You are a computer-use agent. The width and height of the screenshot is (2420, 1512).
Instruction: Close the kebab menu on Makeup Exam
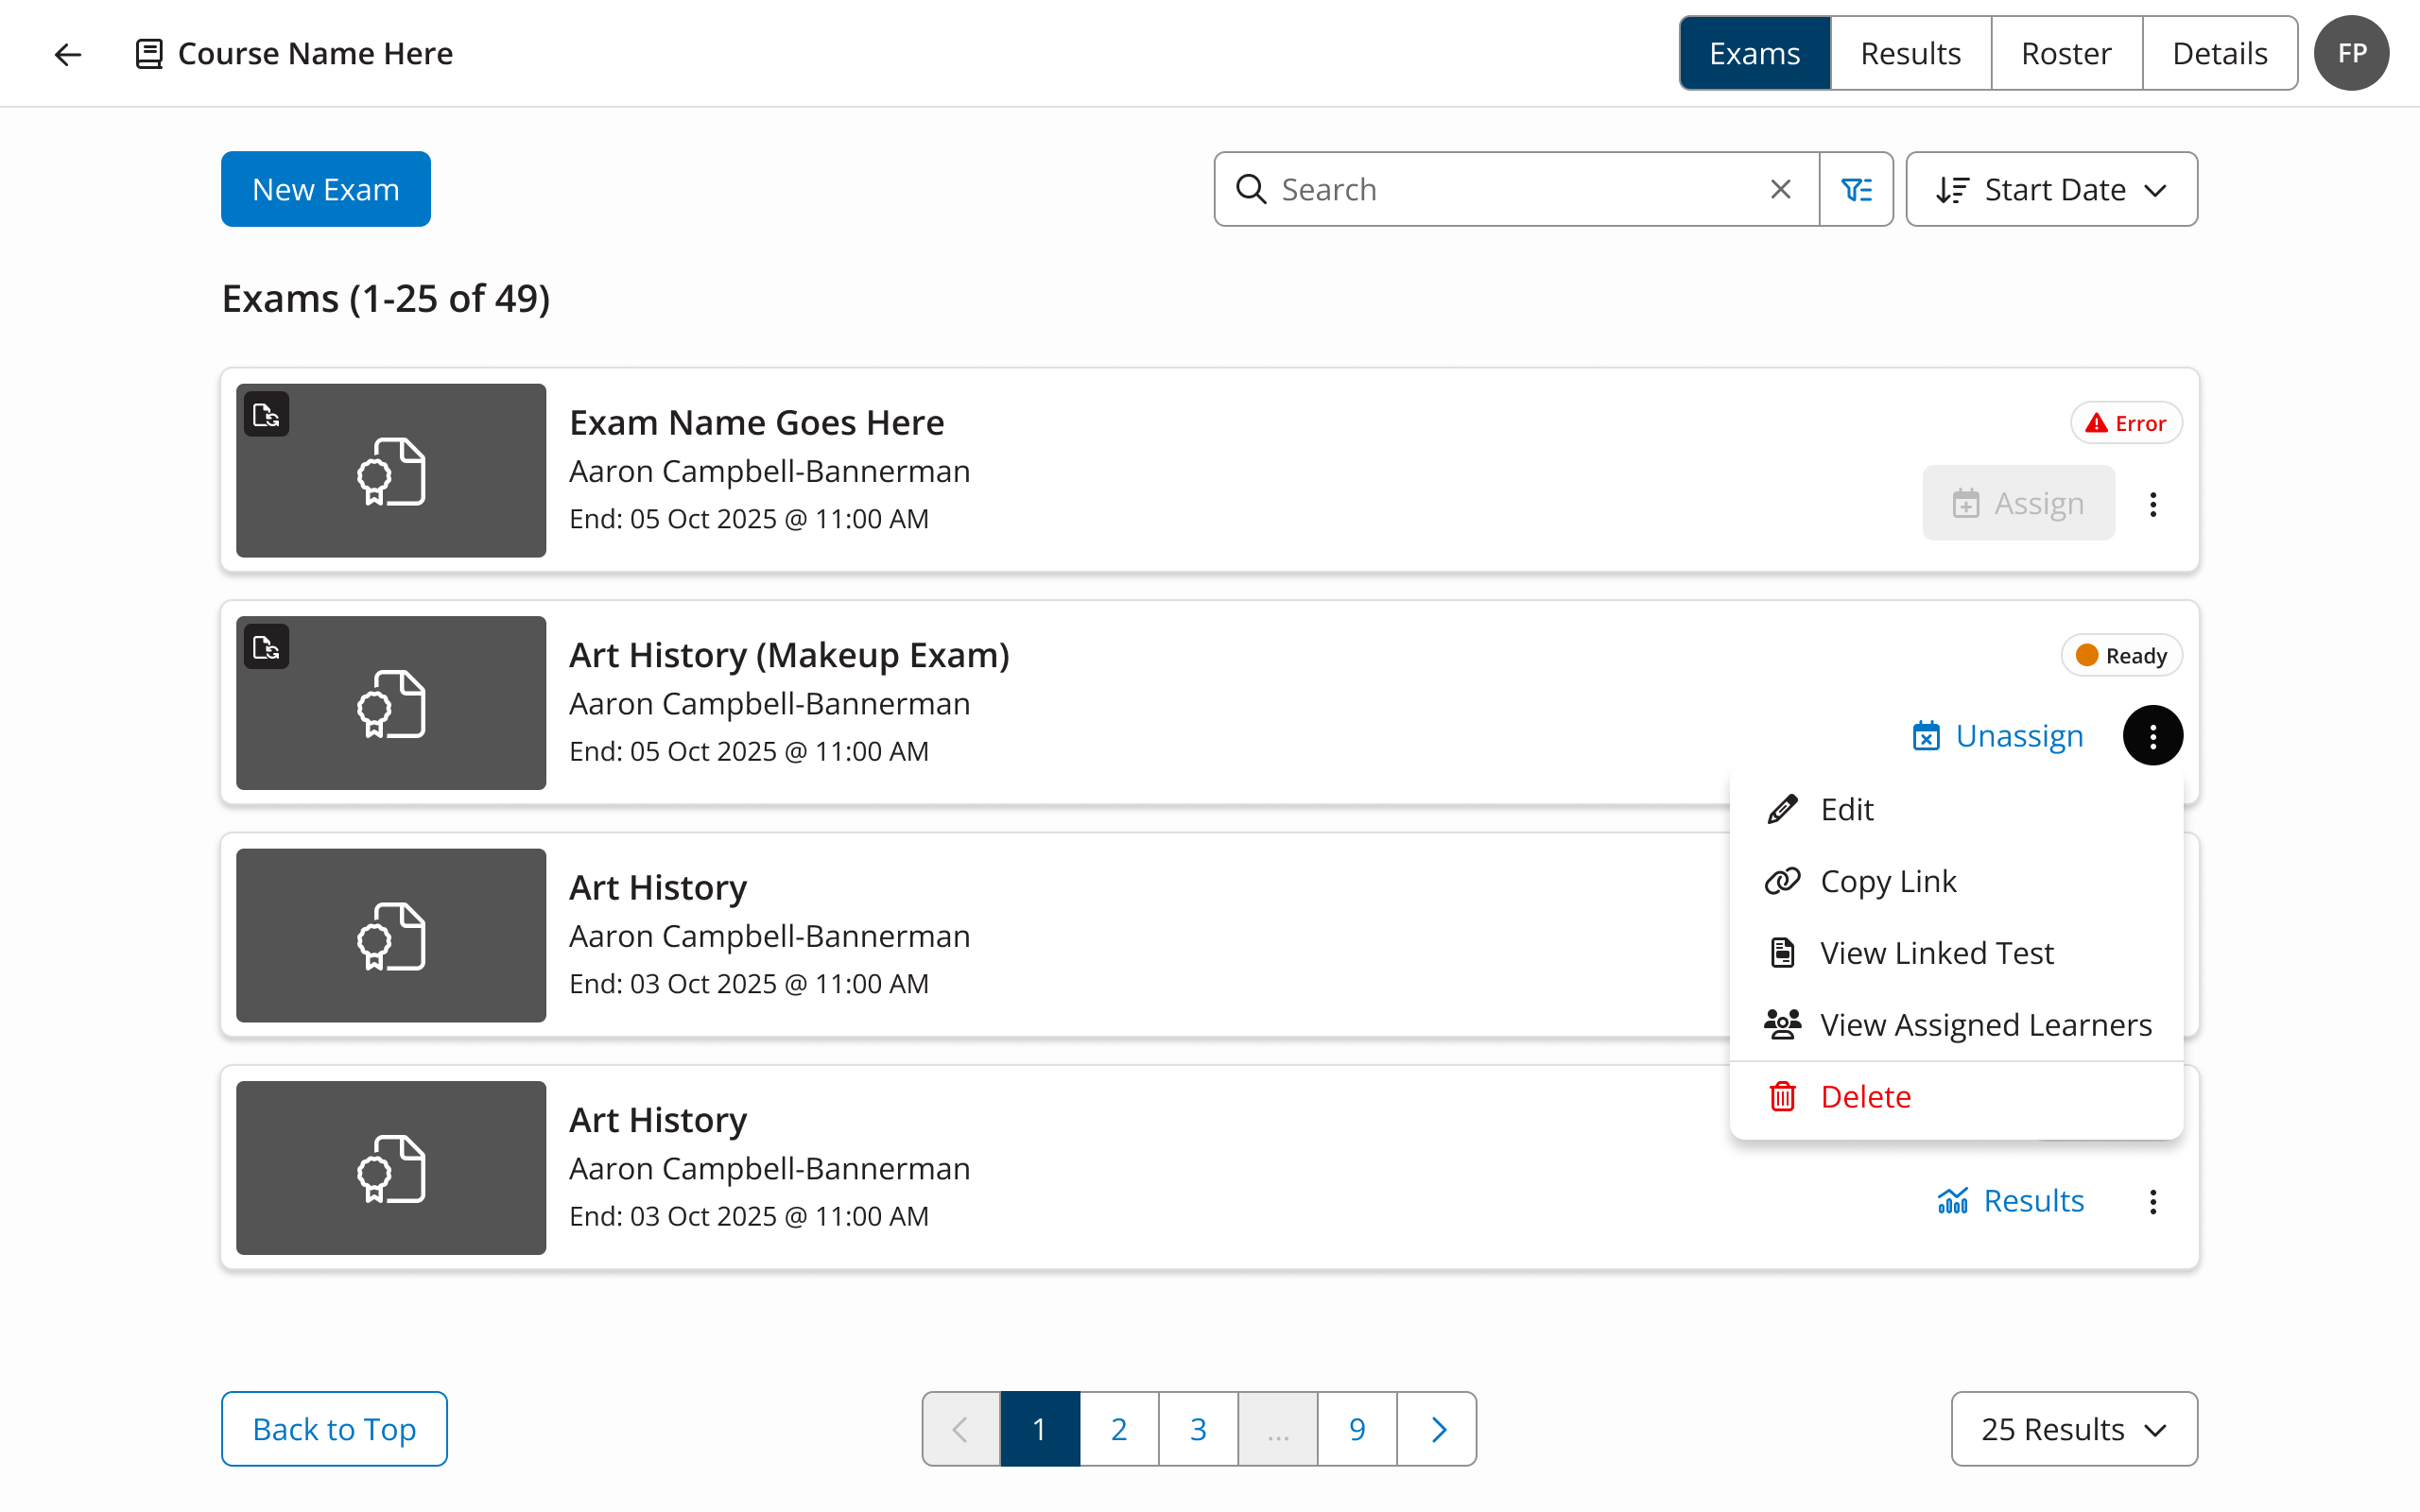[x=2152, y=736]
